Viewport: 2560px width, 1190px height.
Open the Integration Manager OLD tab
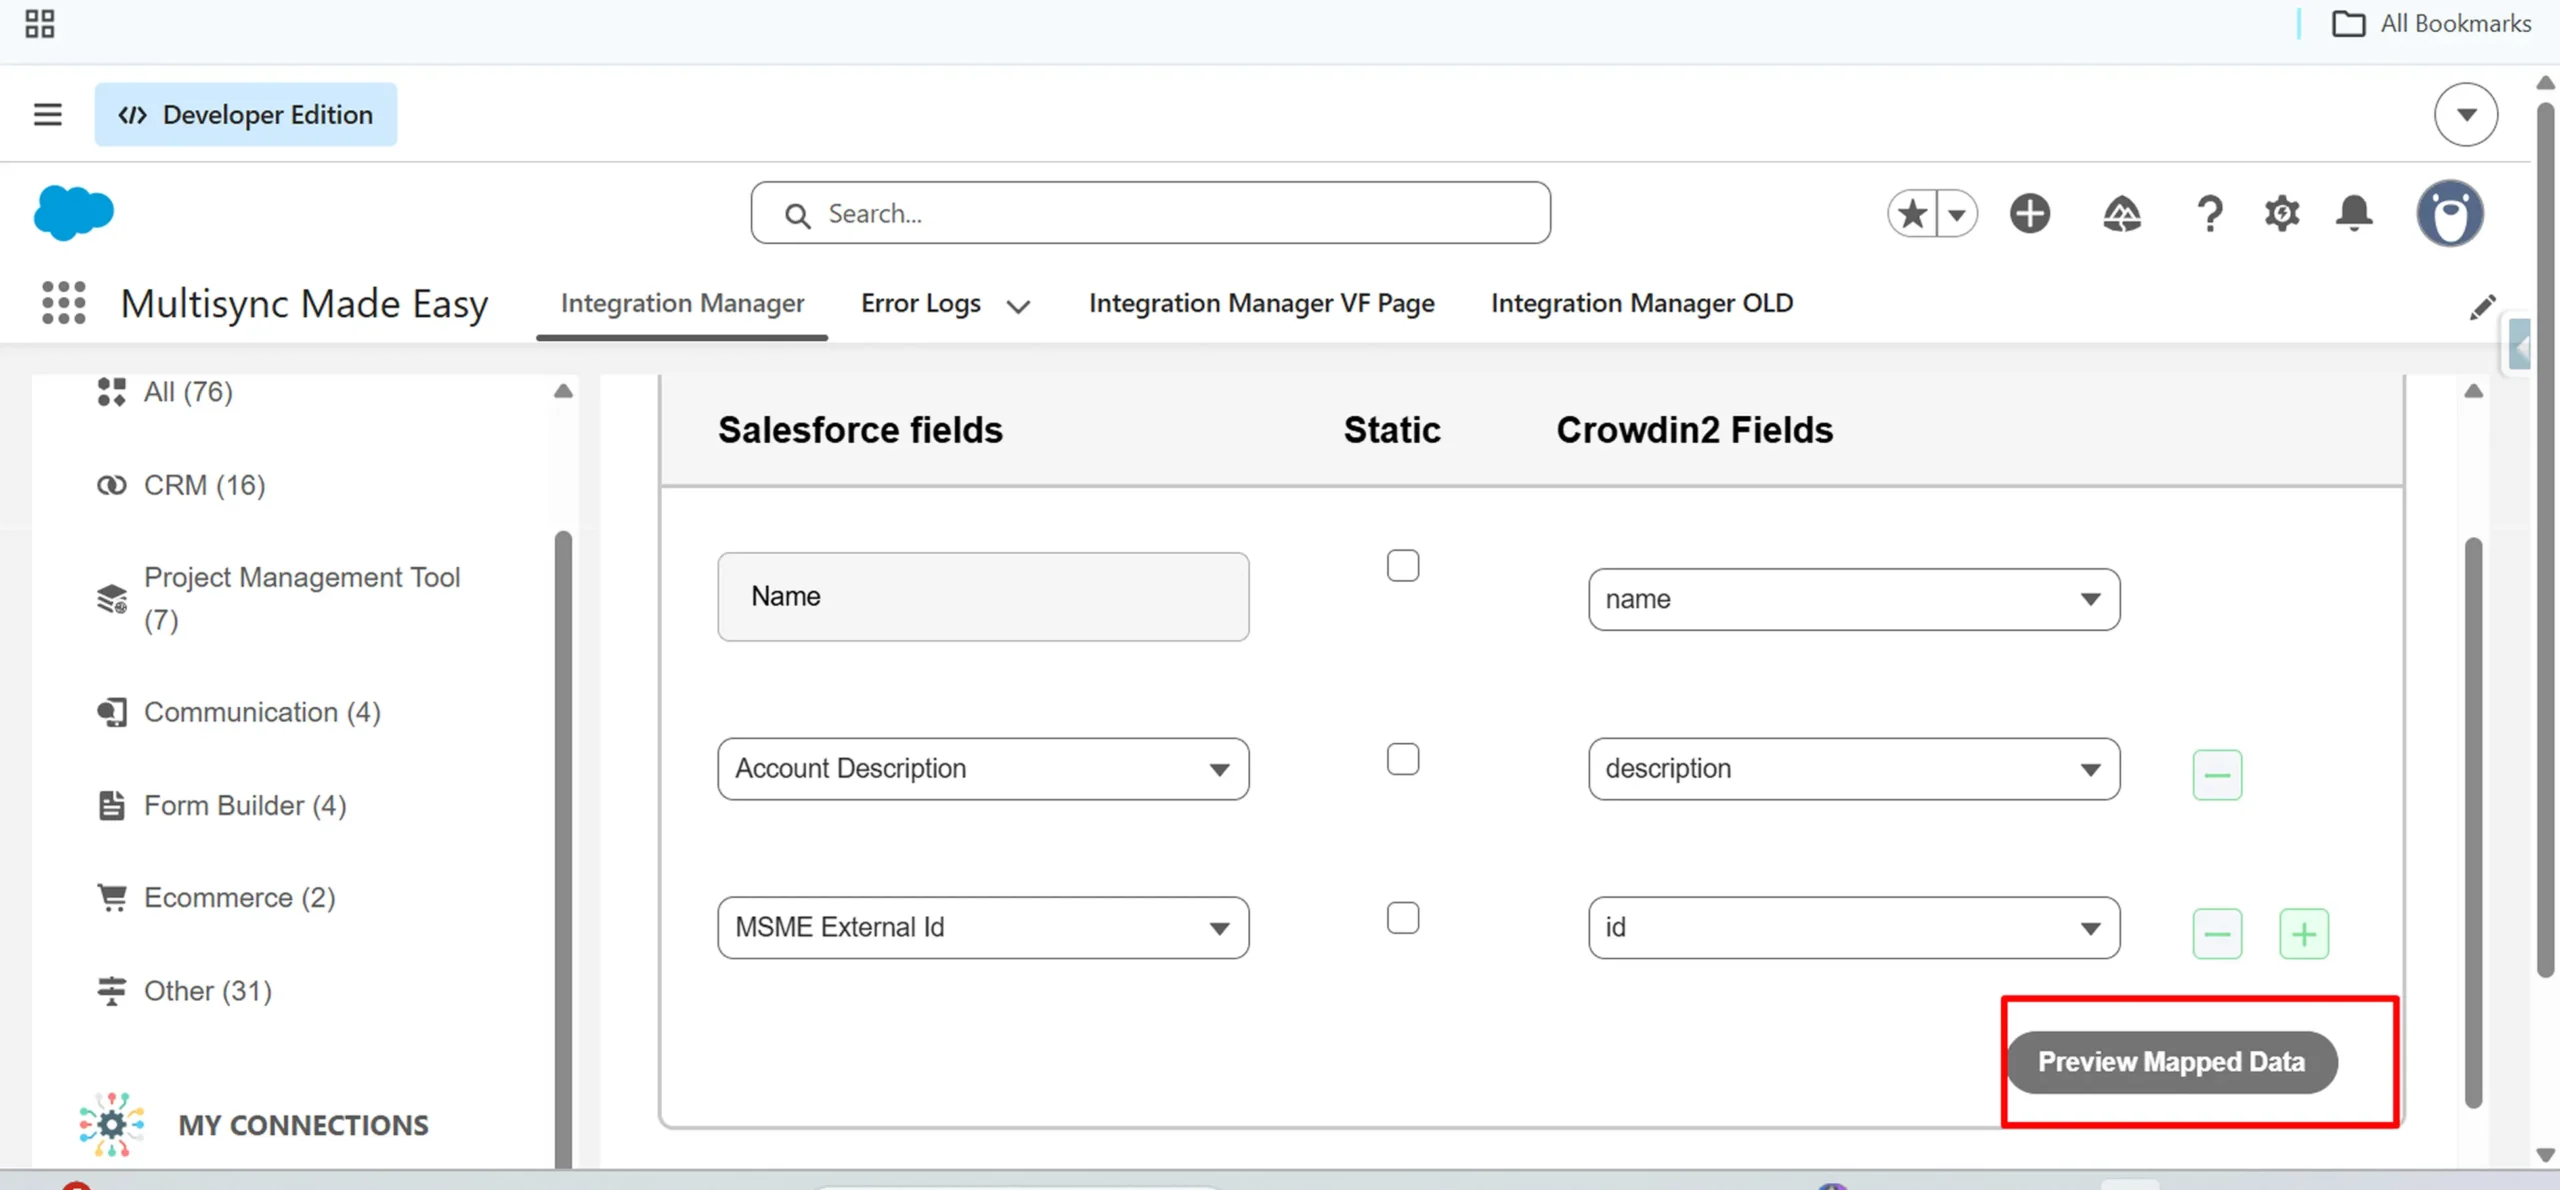point(1641,303)
